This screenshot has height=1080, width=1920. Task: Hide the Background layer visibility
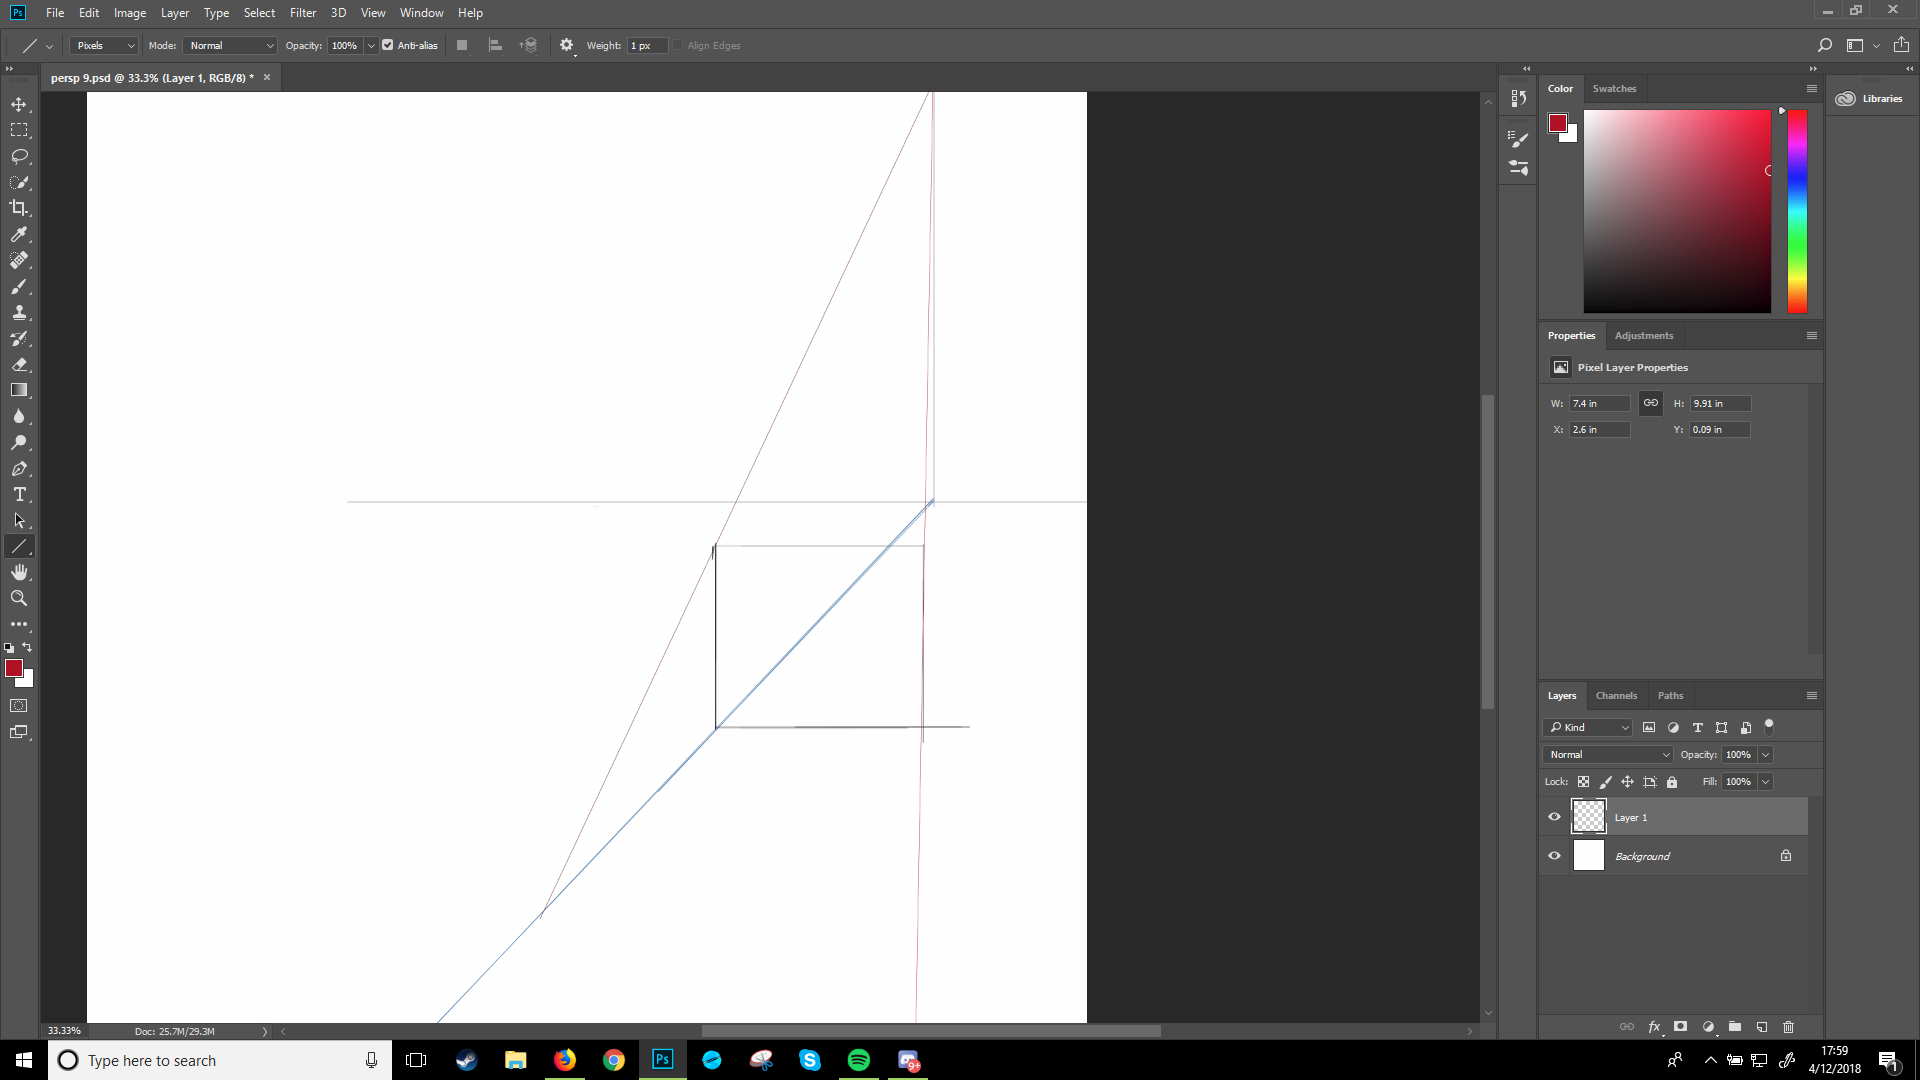1554,855
